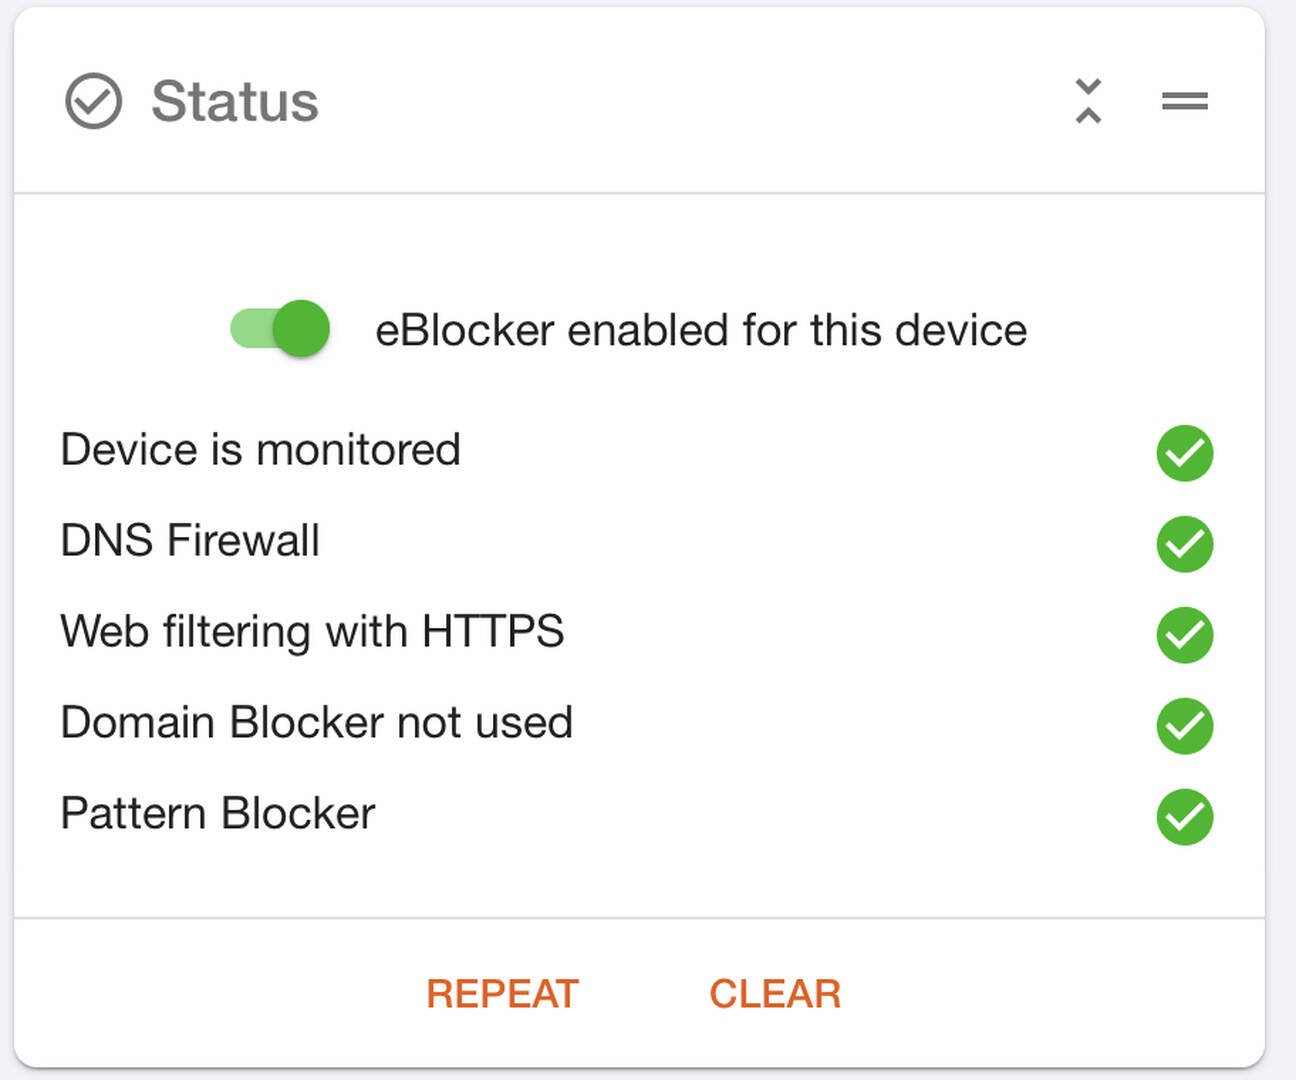Image resolution: width=1296 pixels, height=1080 pixels.
Task: Click the DNS Firewall green check icon
Action: click(x=1185, y=544)
